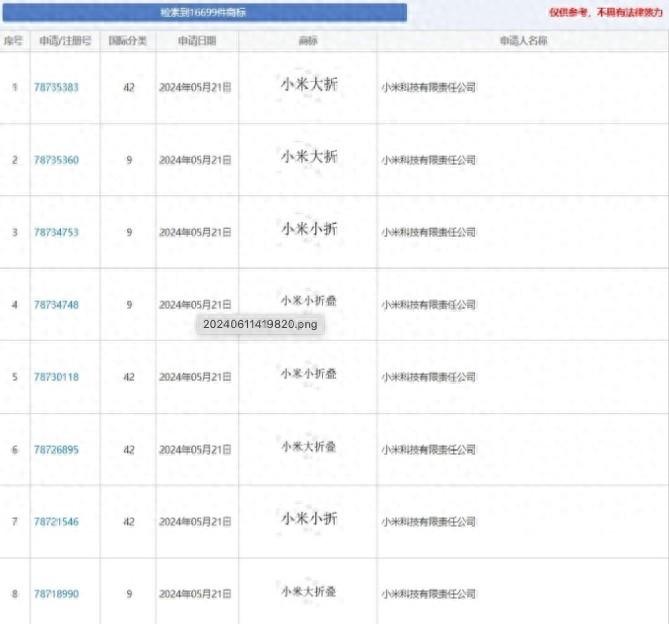Click the date 2024年05月21日 in row 1

coord(195,87)
